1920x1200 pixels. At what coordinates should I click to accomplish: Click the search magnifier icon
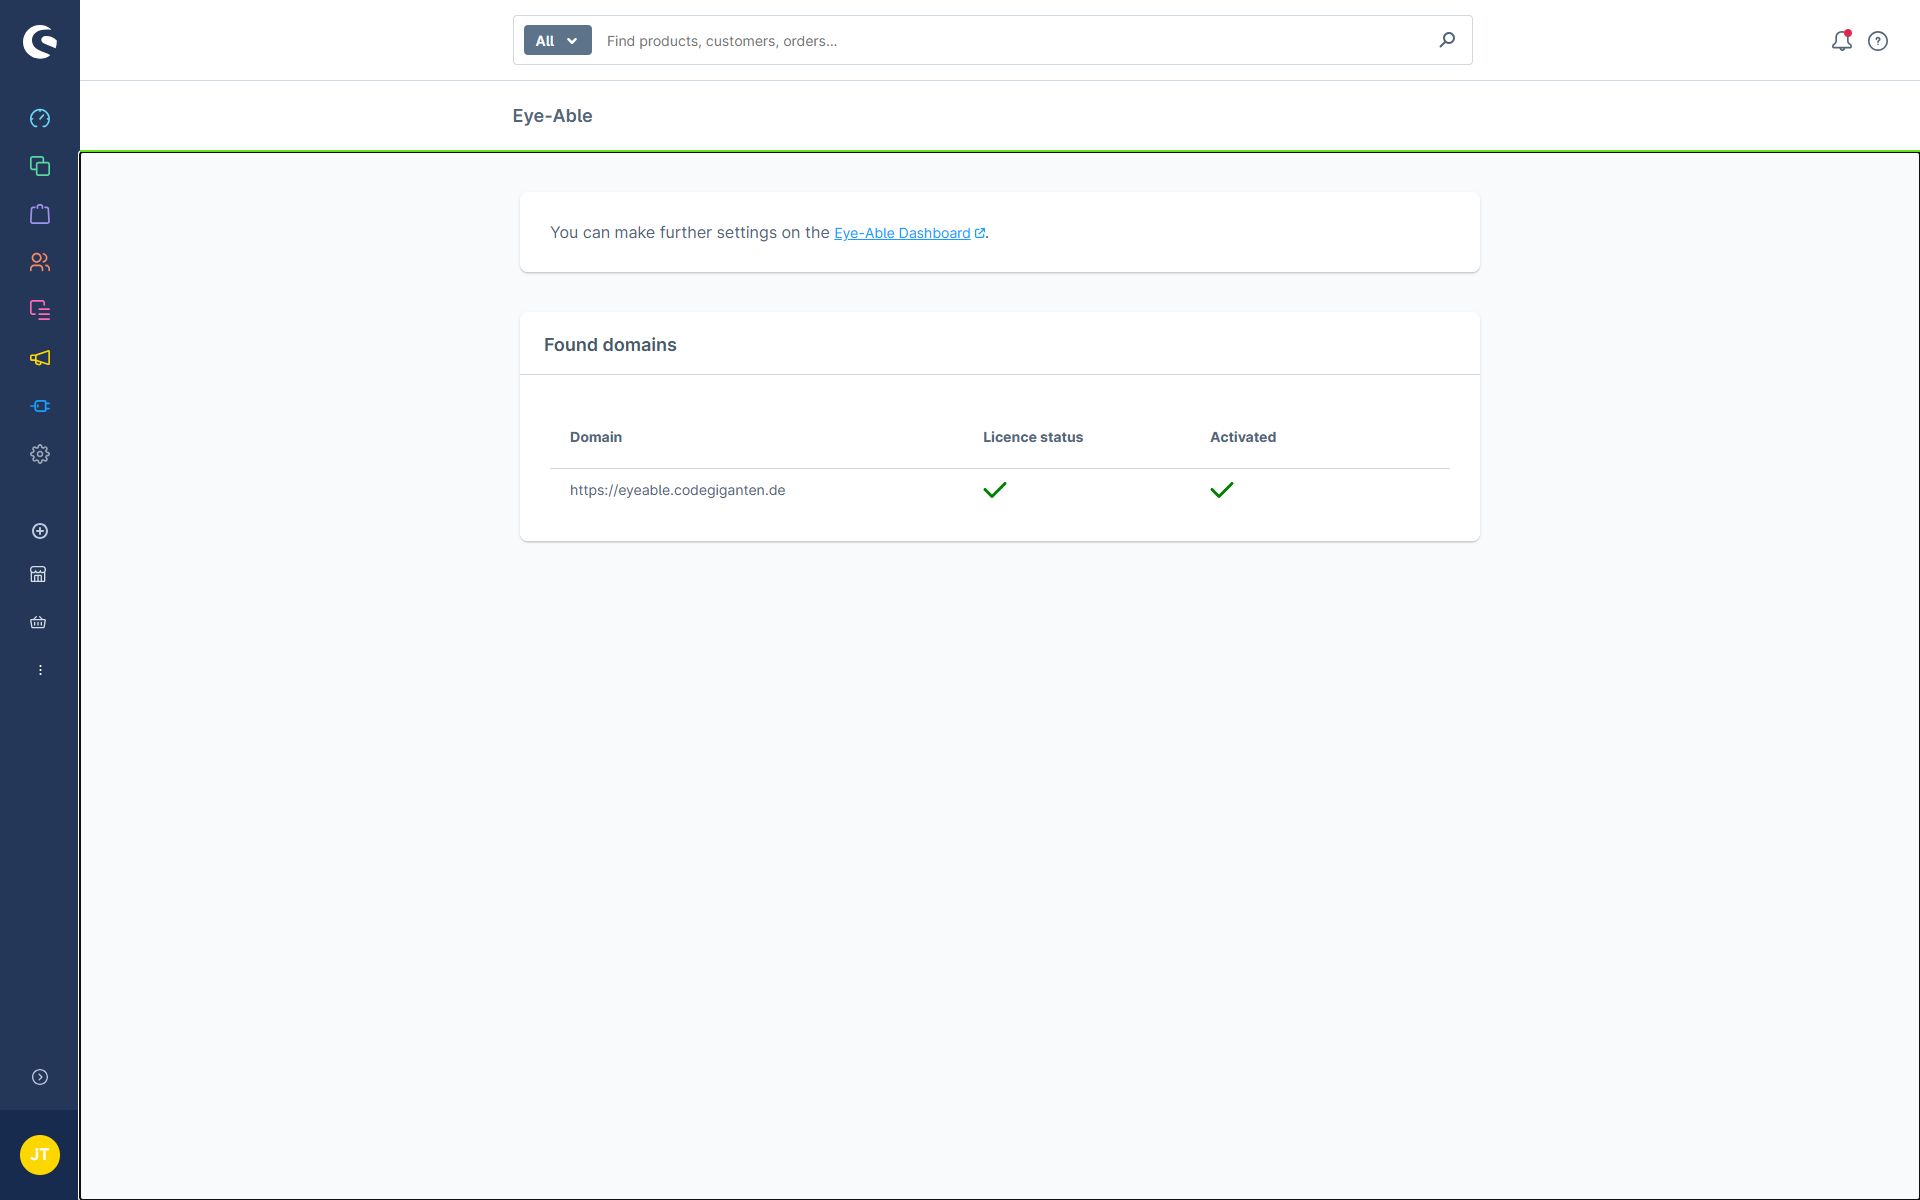[x=1447, y=40]
